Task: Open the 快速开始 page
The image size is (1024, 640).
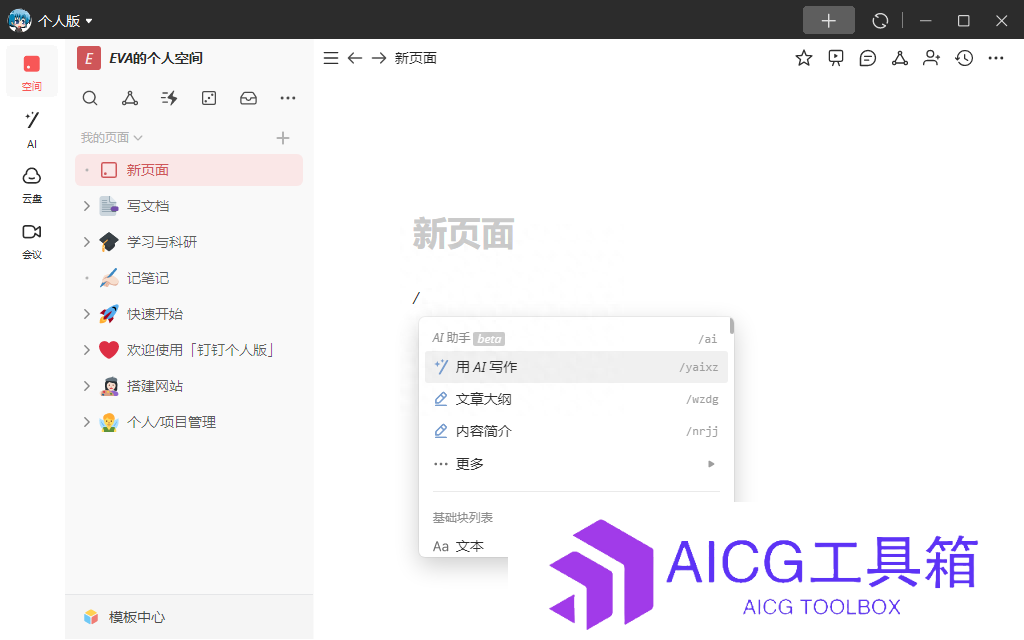Action: (155, 314)
